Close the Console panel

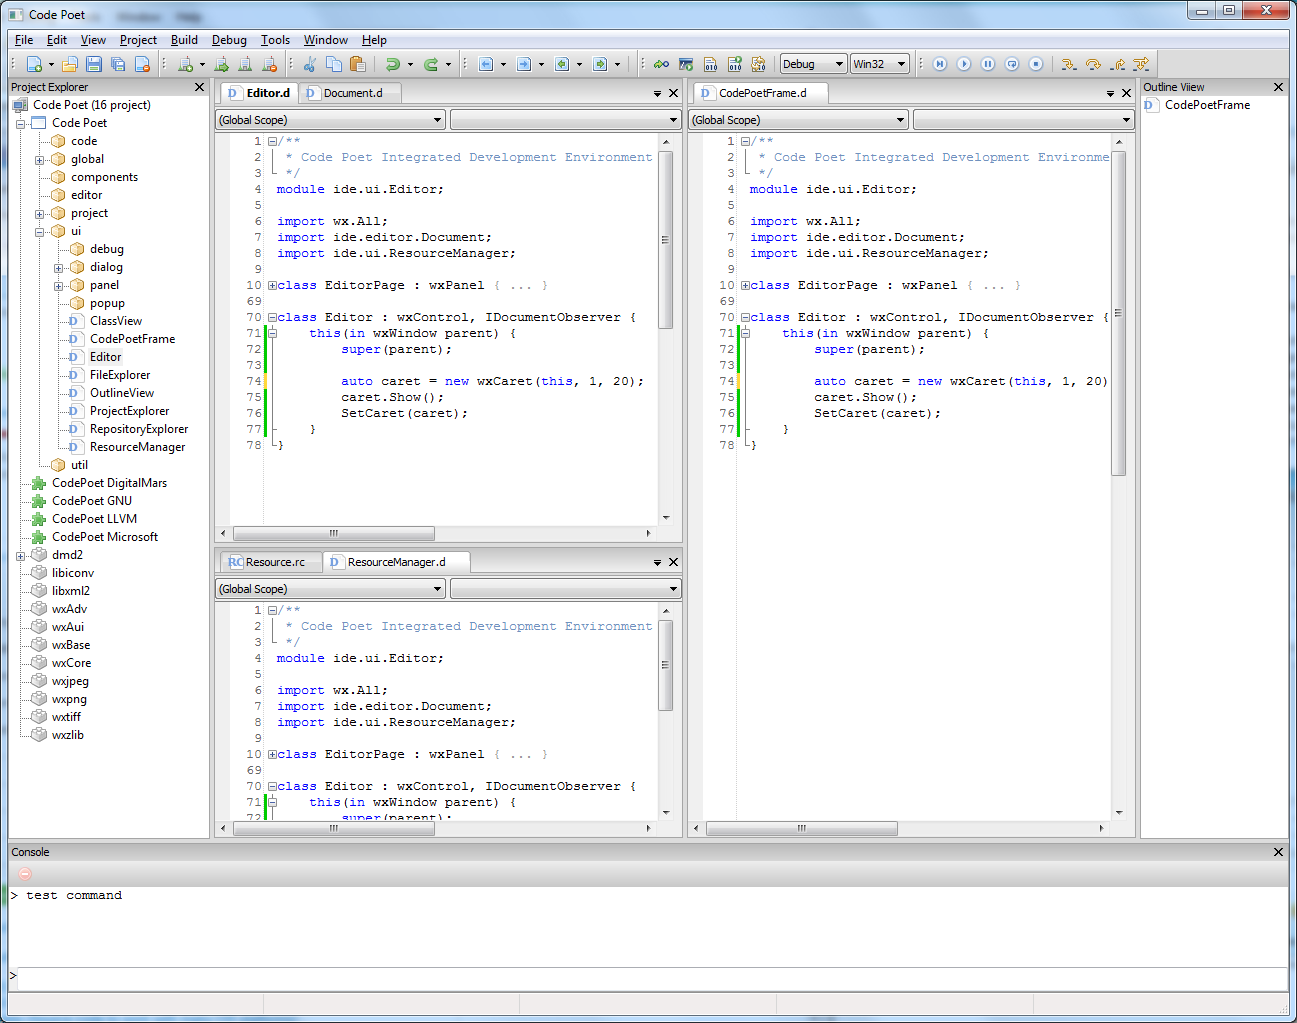[x=1278, y=852]
